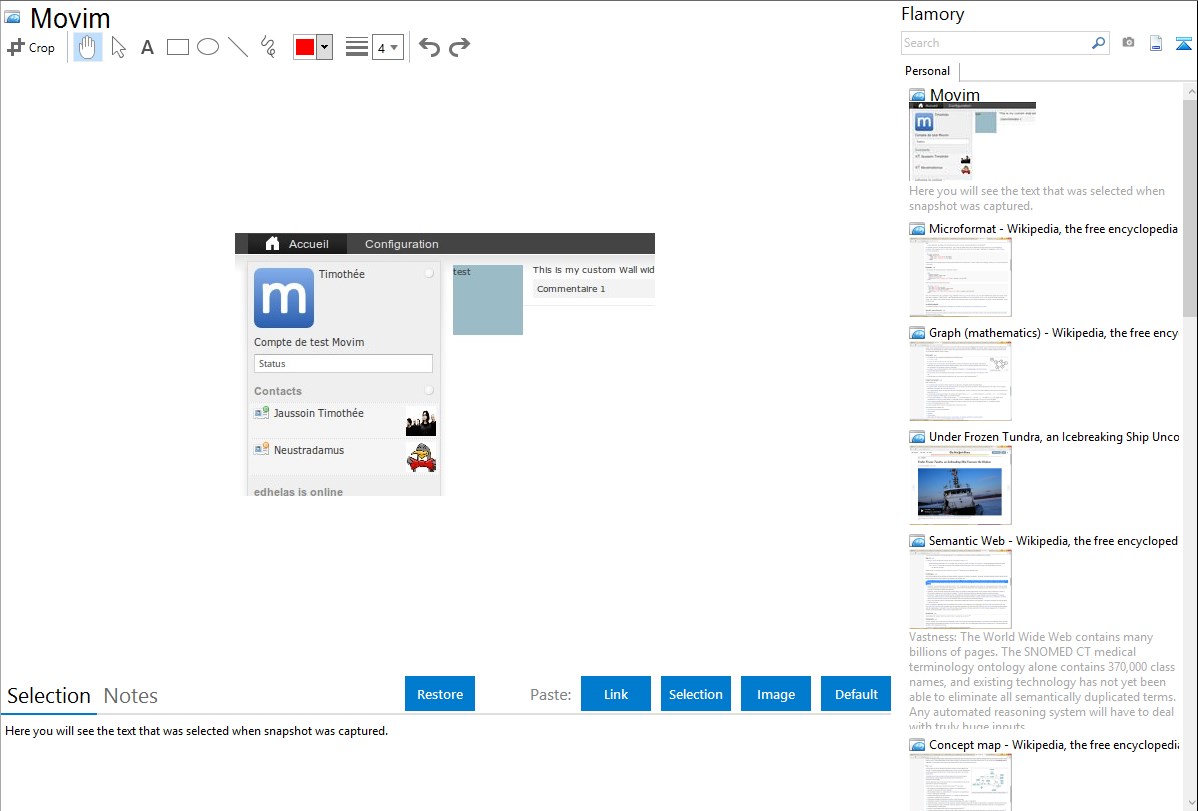
Task: Open the line thickness dropdown showing 4
Action: tap(387, 47)
